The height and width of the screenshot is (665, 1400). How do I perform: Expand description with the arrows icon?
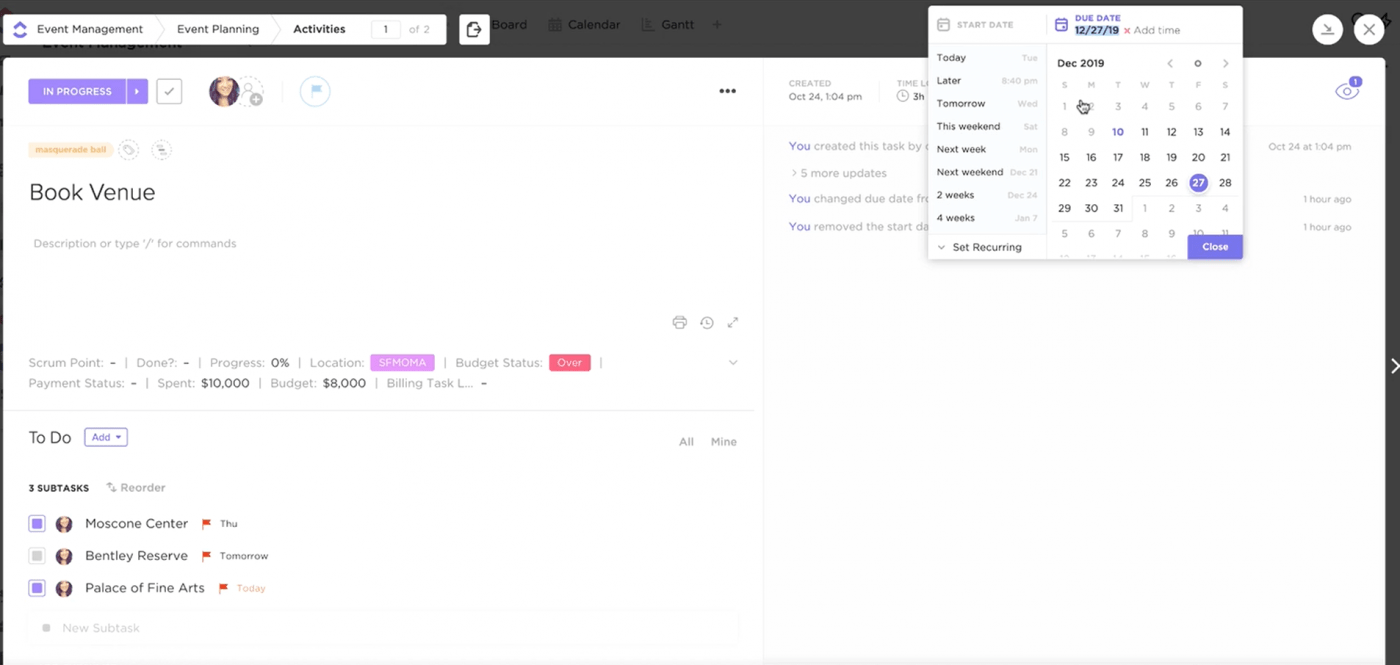(x=733, y=322)
